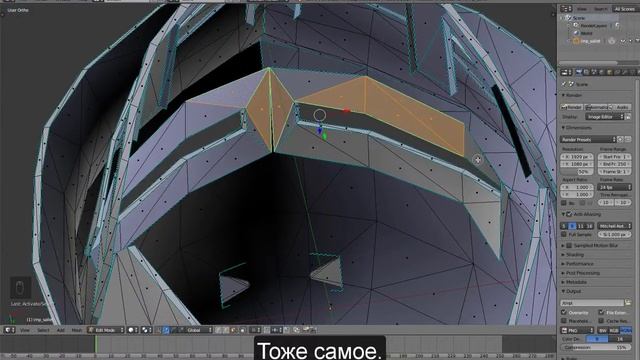Open the 3D viewport editor type selector

(9, 330)
